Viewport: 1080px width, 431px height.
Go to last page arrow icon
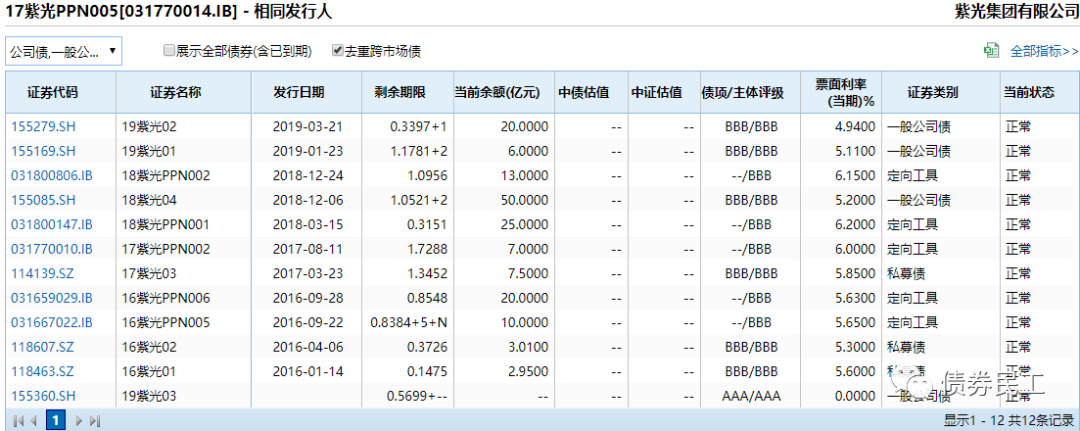point(96,419)
